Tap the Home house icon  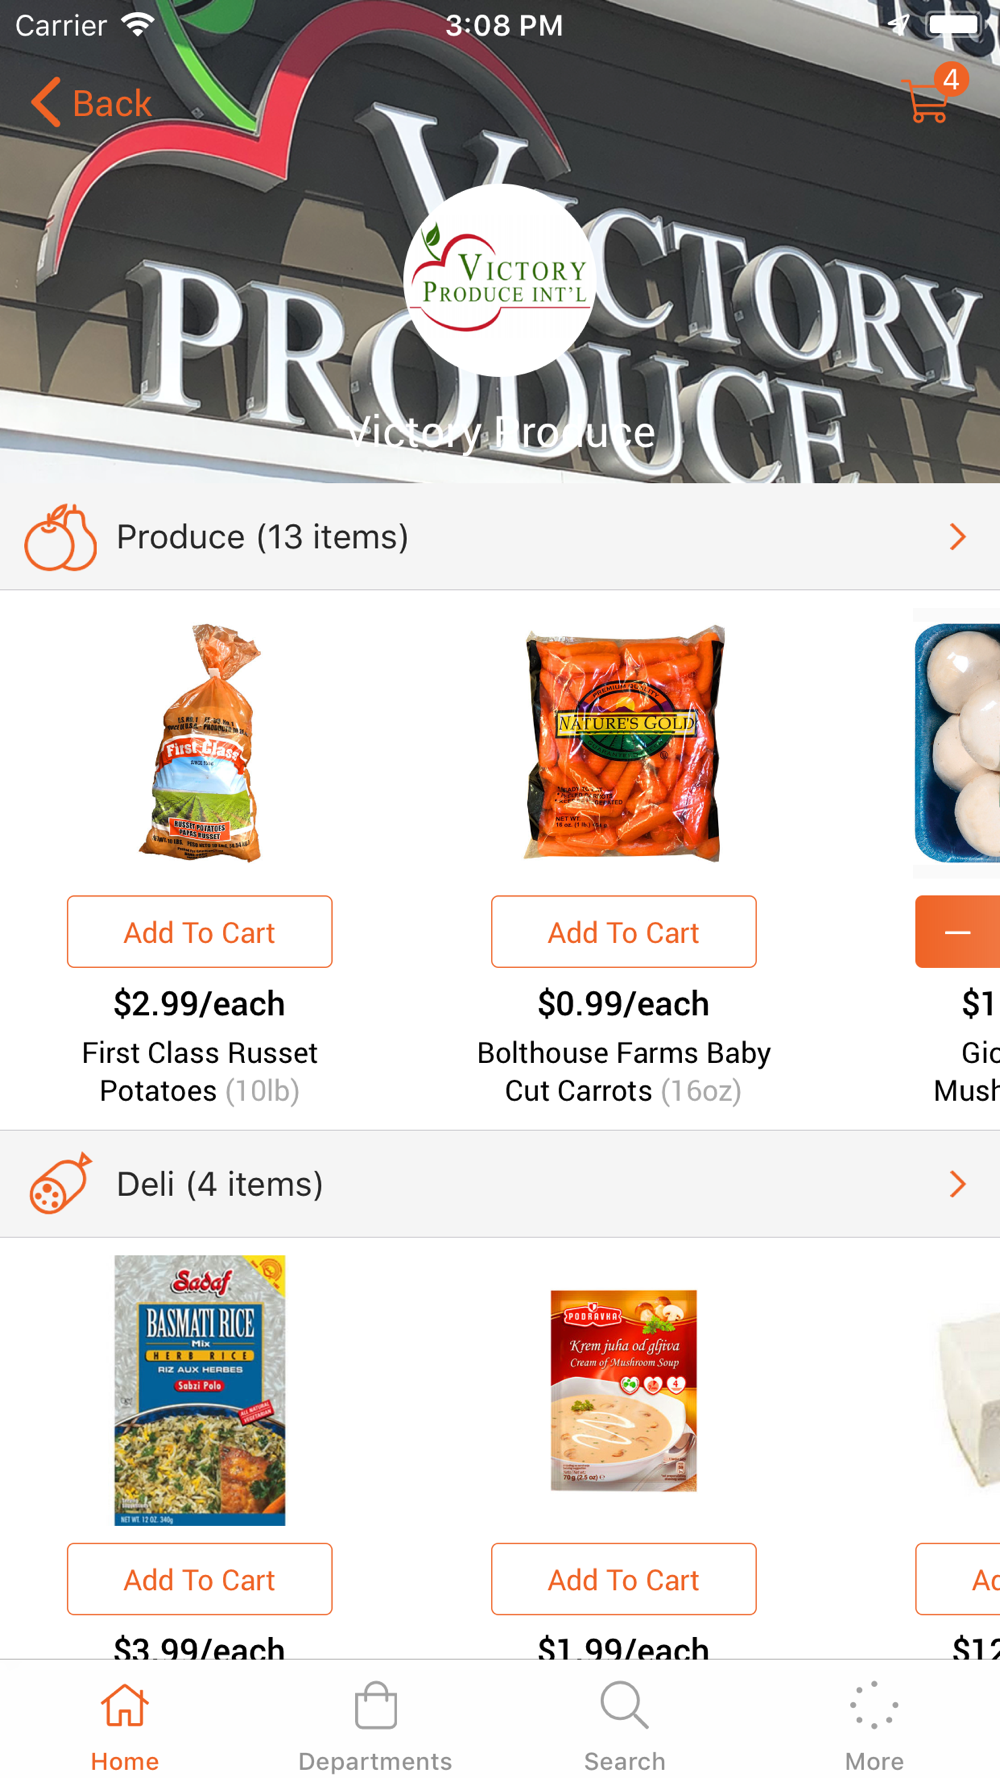tap(124, 1706)
